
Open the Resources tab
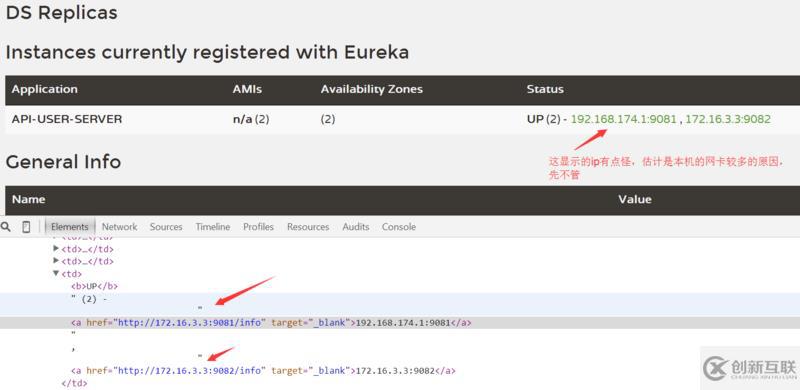[308, 227]
